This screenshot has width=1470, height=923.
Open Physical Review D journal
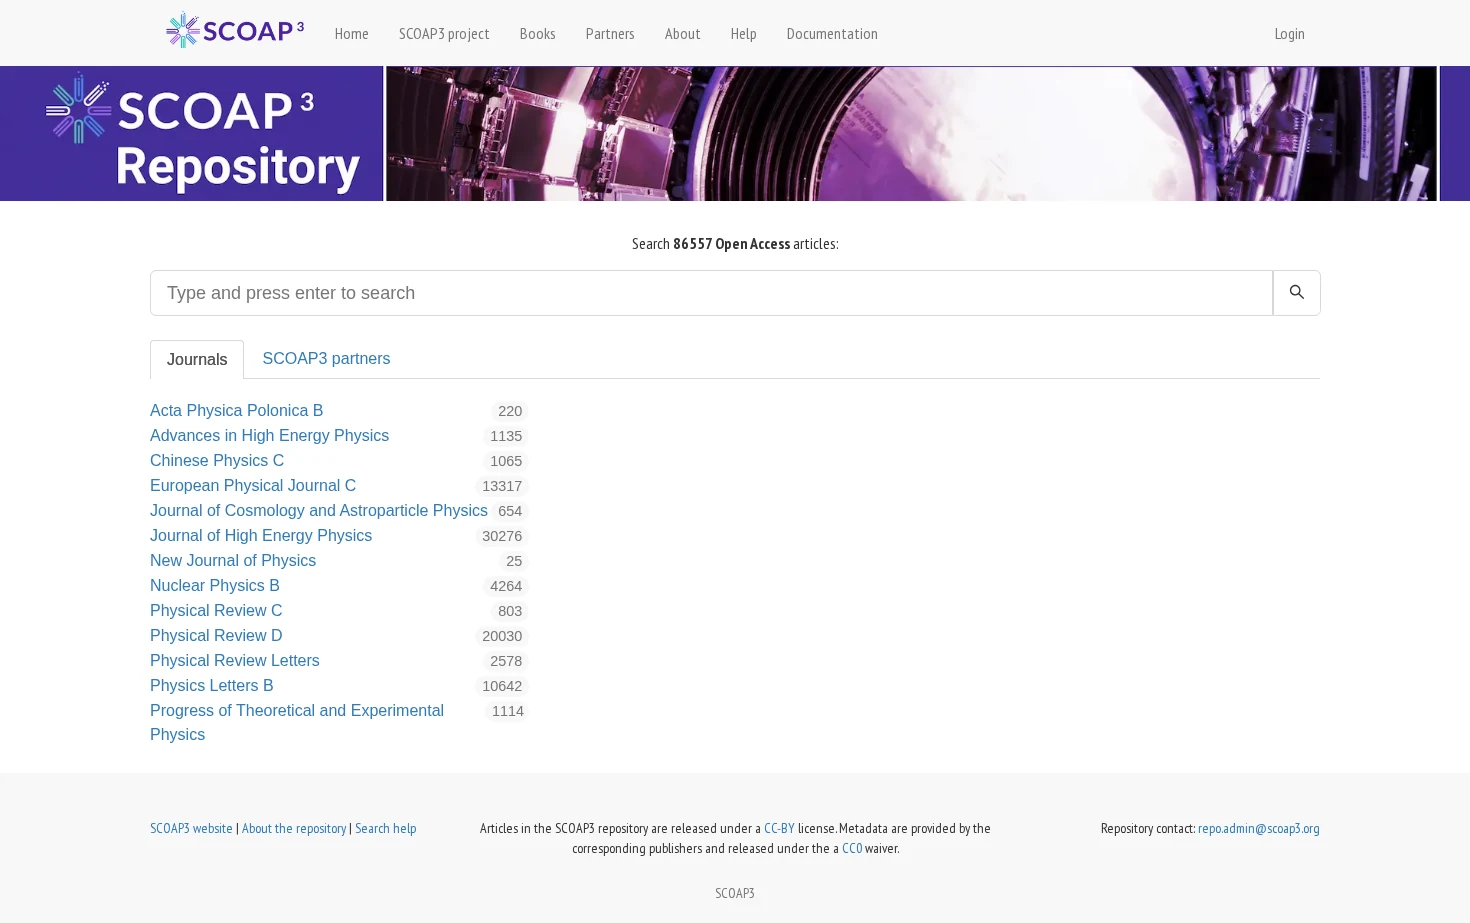216,635
